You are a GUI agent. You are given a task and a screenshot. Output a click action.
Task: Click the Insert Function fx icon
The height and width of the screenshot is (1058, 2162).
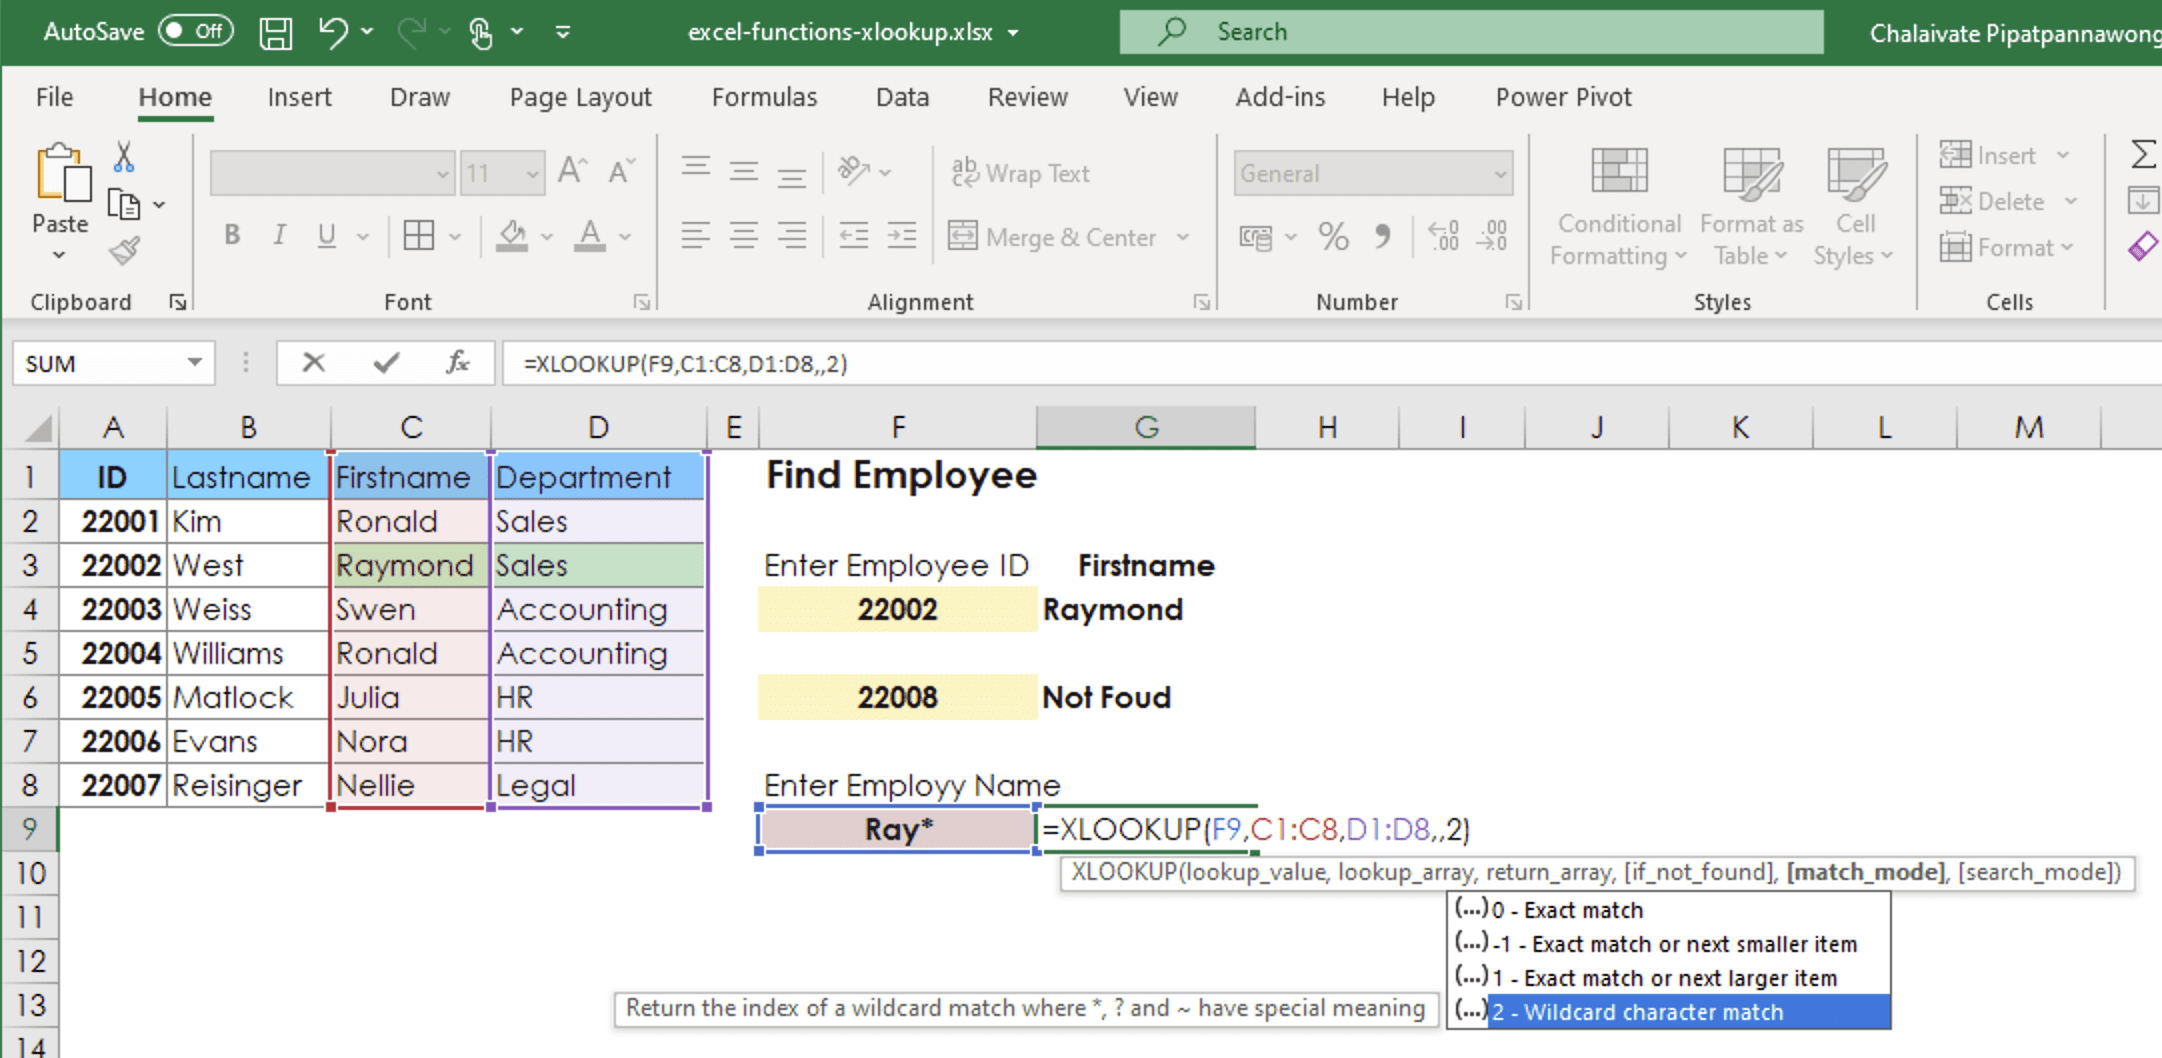pos(457,363)
